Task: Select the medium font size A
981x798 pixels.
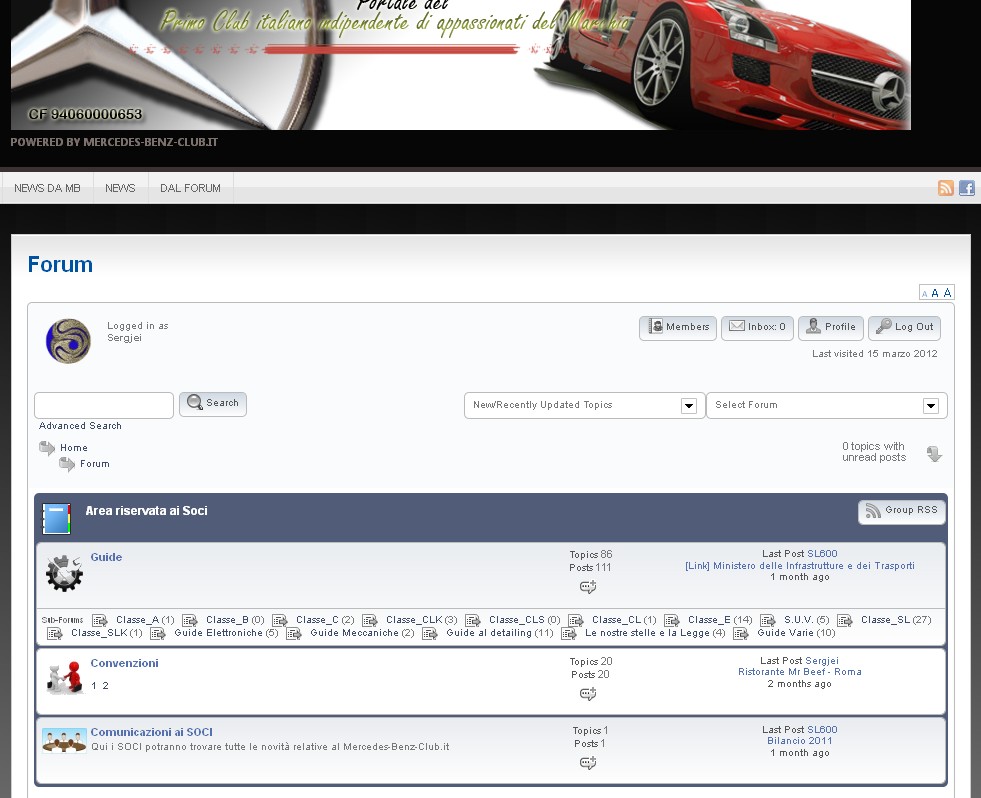Action: coord(935,293)
